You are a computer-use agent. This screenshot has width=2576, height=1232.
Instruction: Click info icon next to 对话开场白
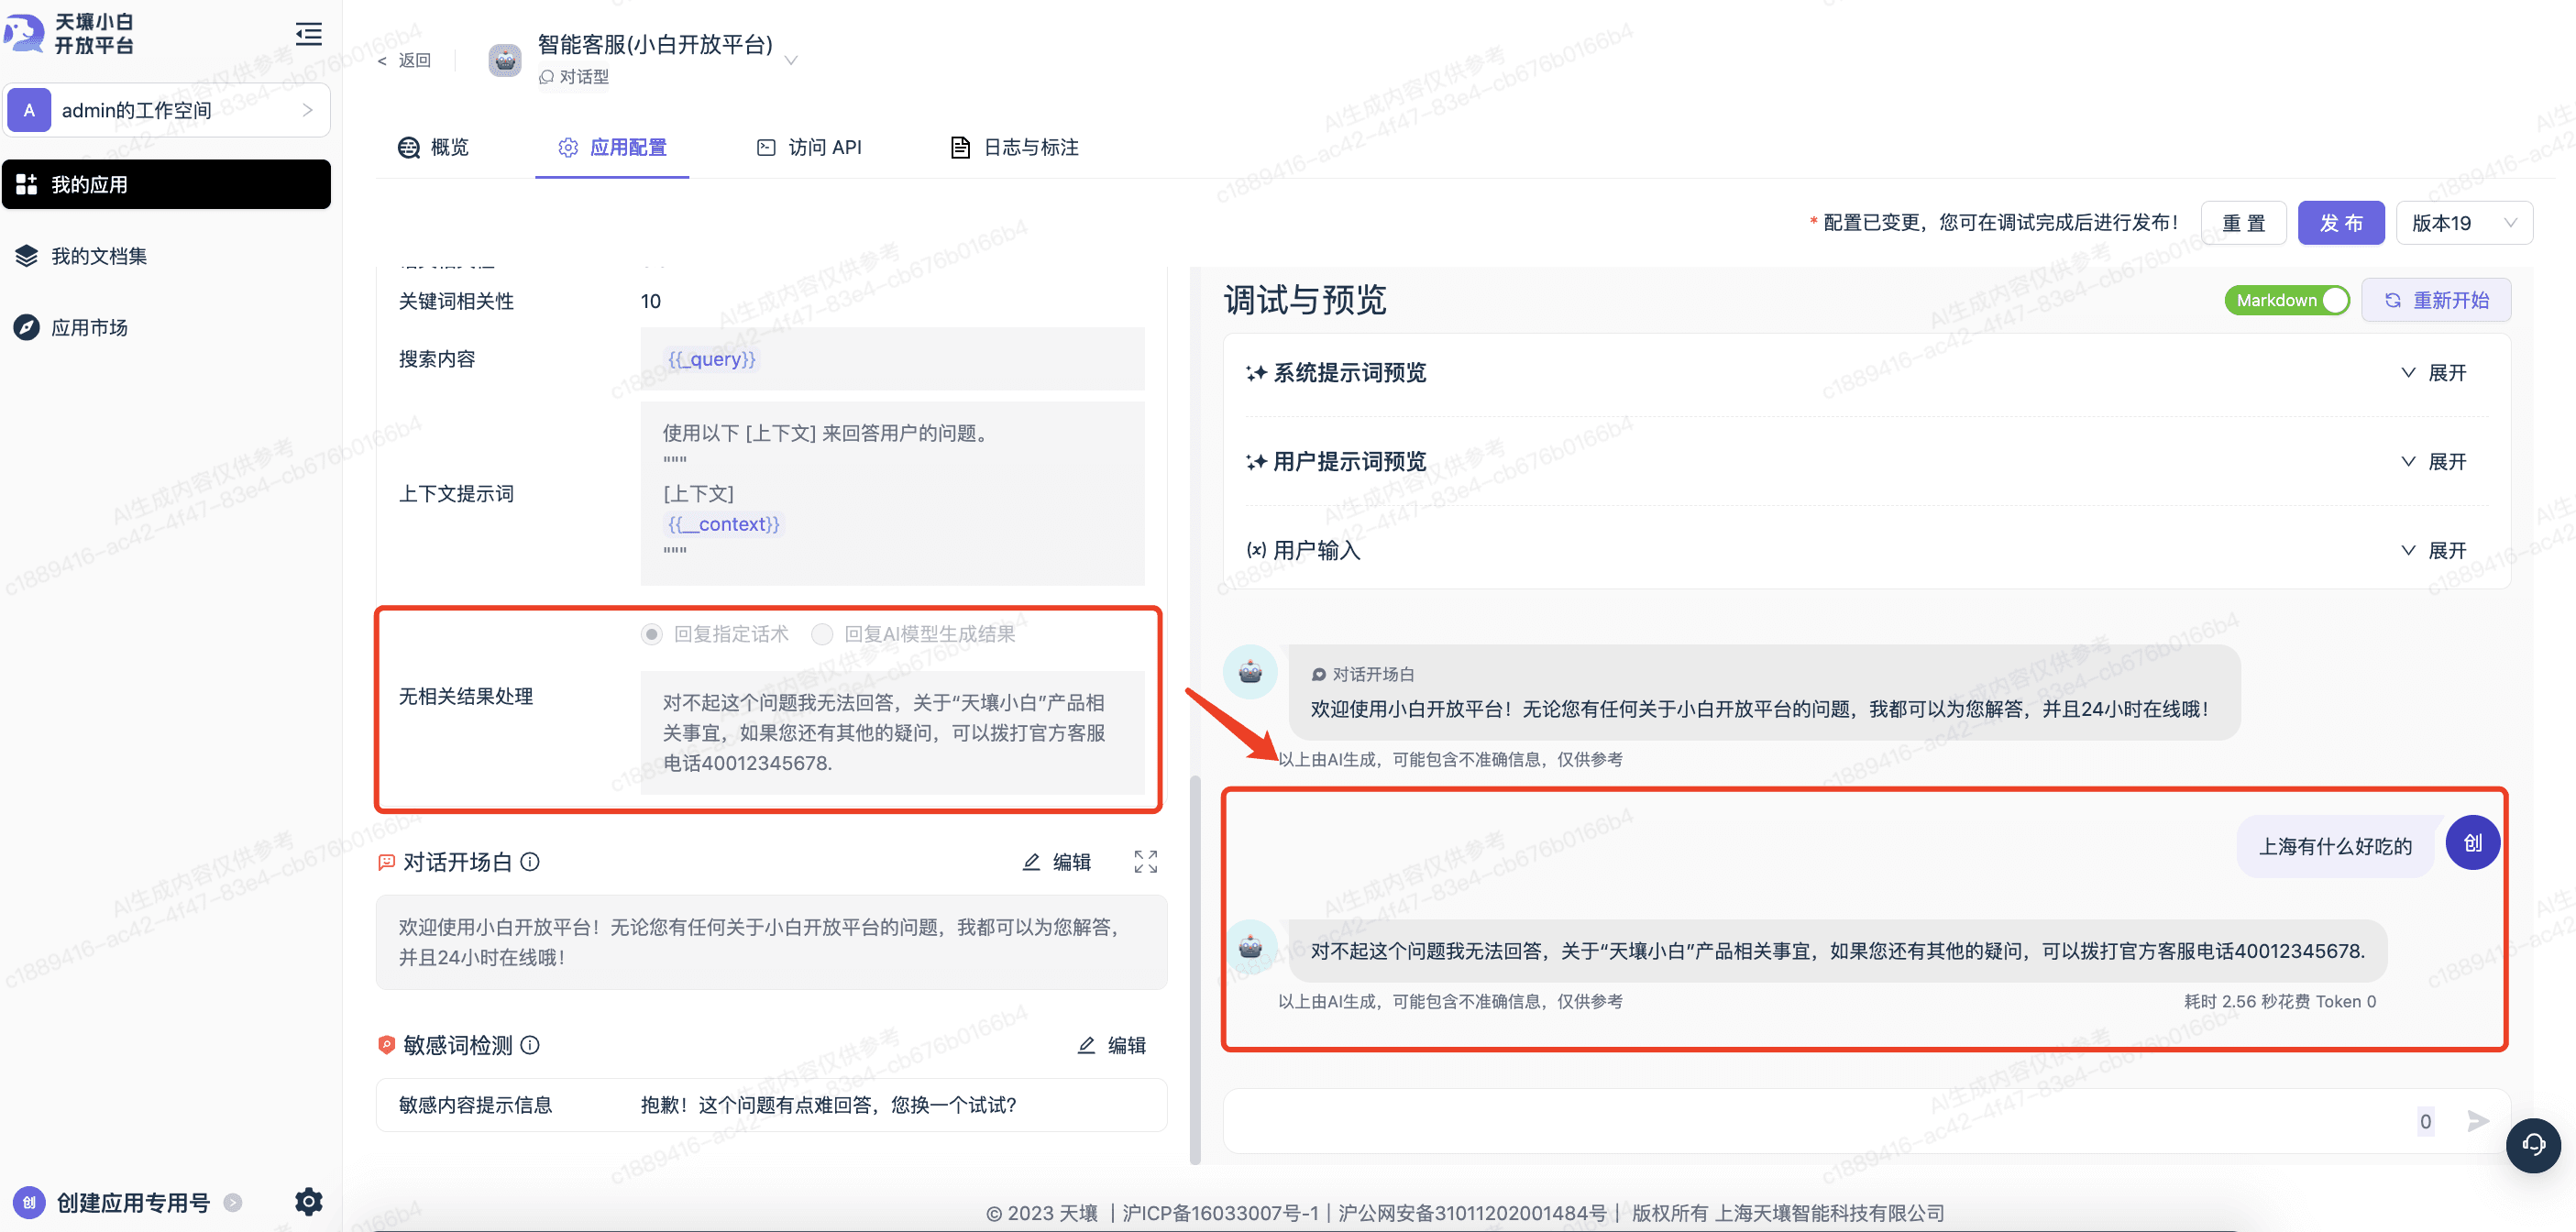530,861
